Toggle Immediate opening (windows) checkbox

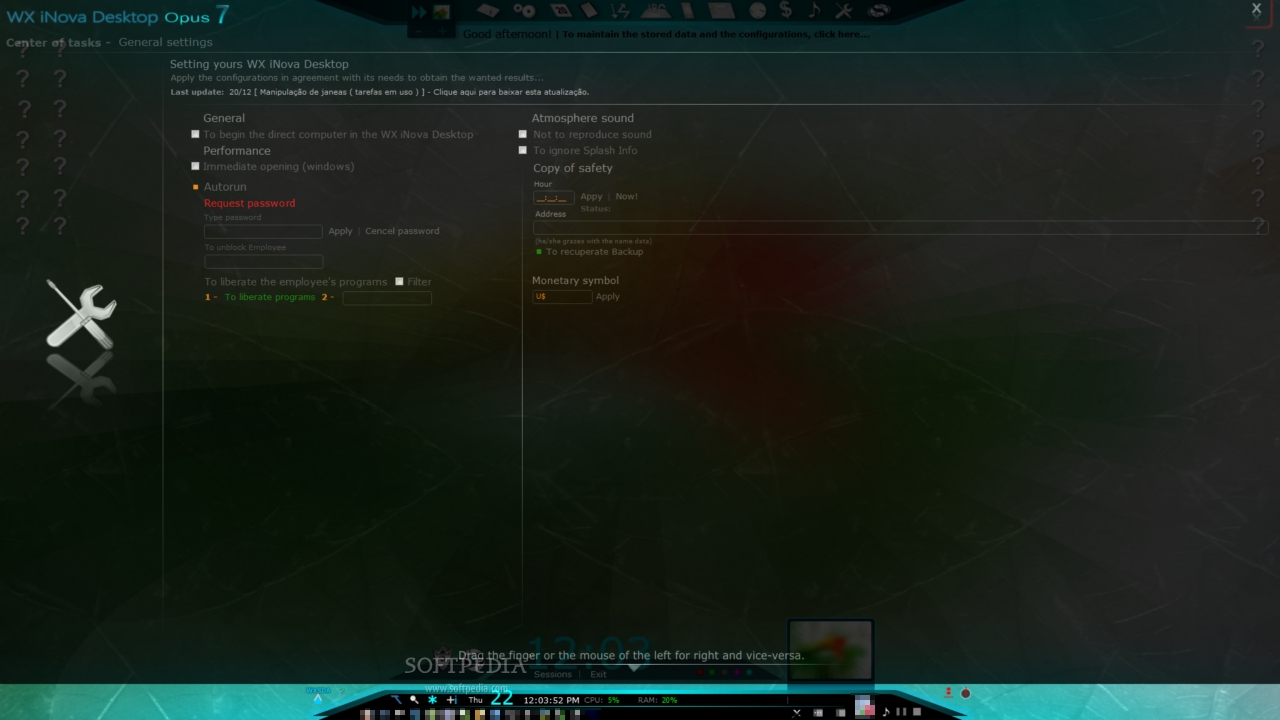click(x=195, y=166)
